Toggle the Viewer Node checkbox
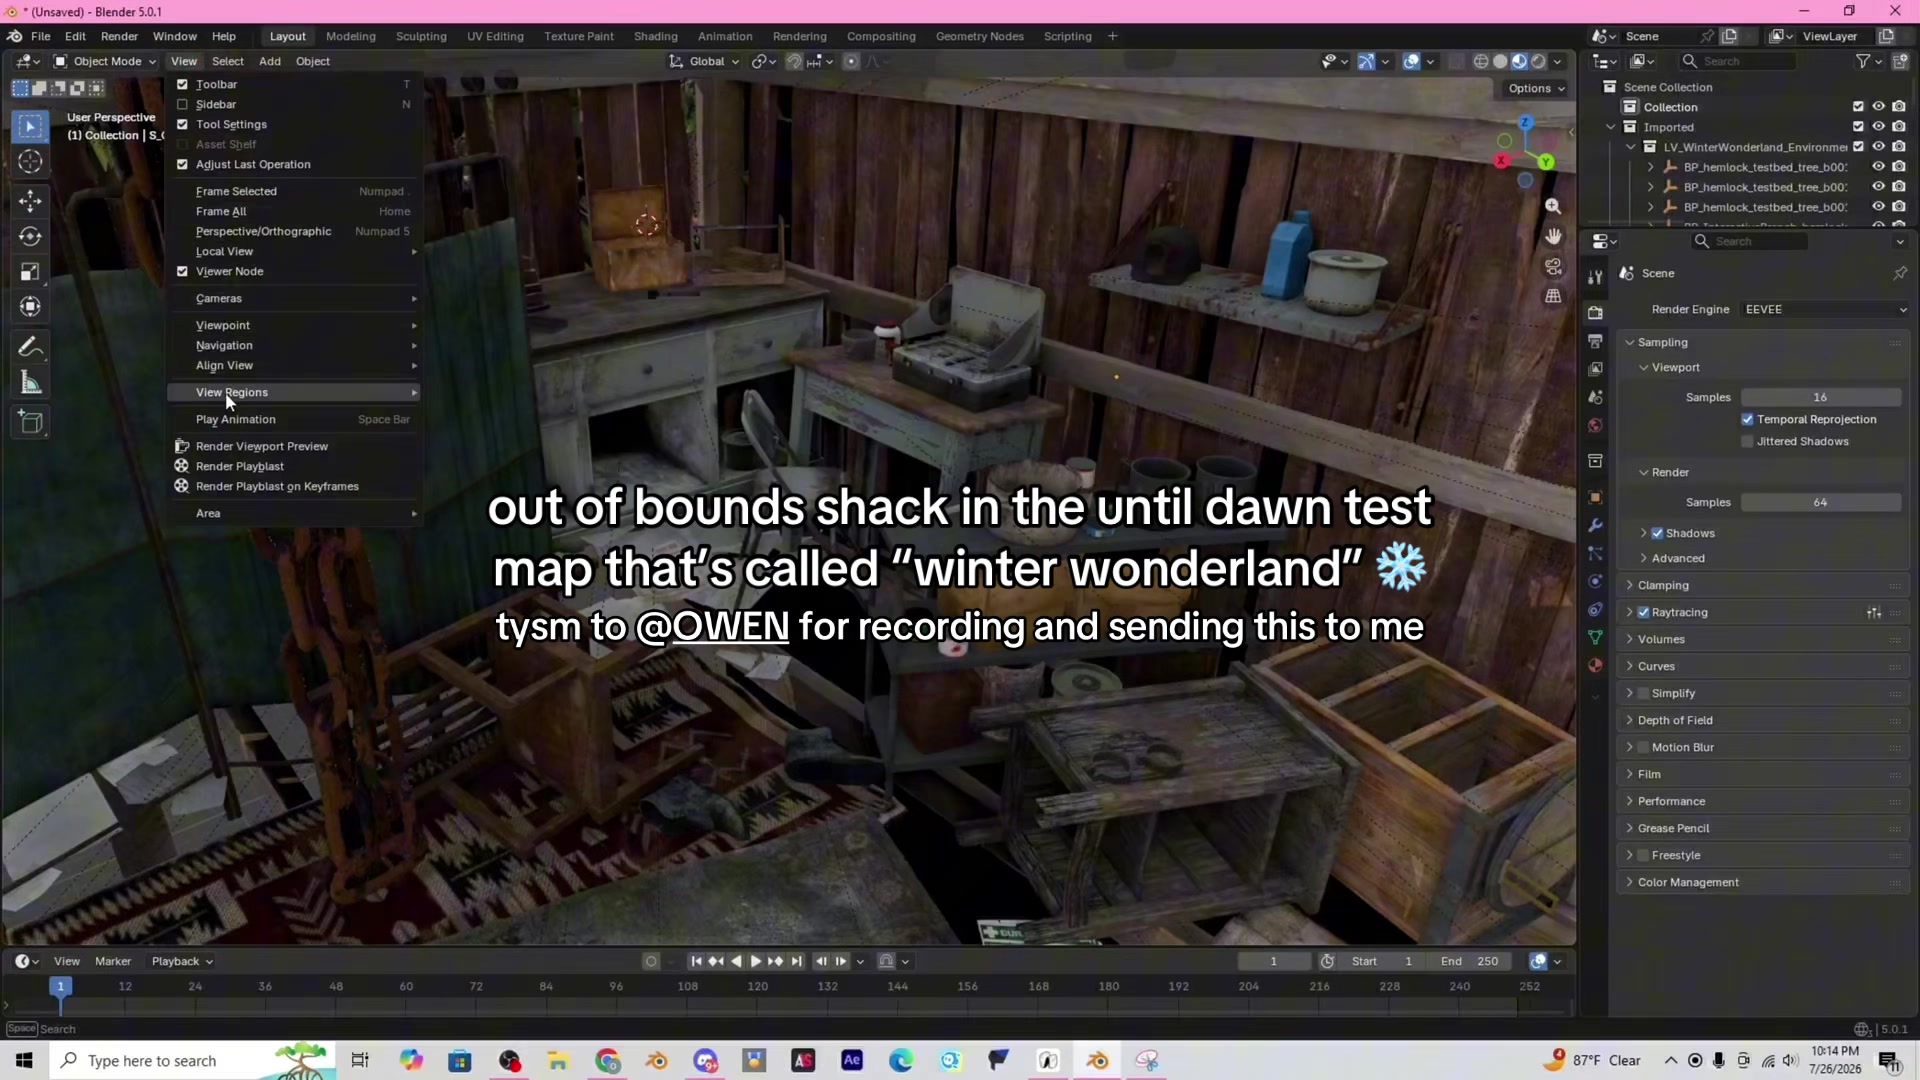Viewport: 1920px width, 1080px height. pyautogui.click(x=182, y=272)
